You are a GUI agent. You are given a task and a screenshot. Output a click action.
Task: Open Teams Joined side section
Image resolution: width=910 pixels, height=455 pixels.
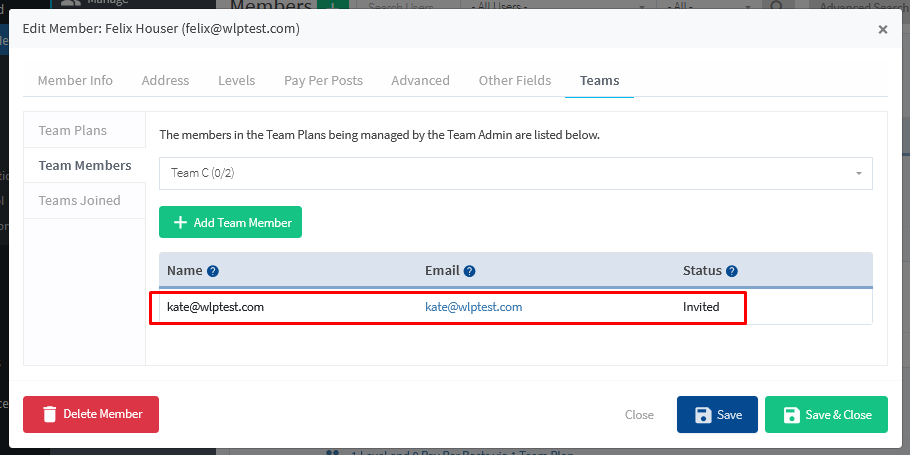tap(85, 201)
